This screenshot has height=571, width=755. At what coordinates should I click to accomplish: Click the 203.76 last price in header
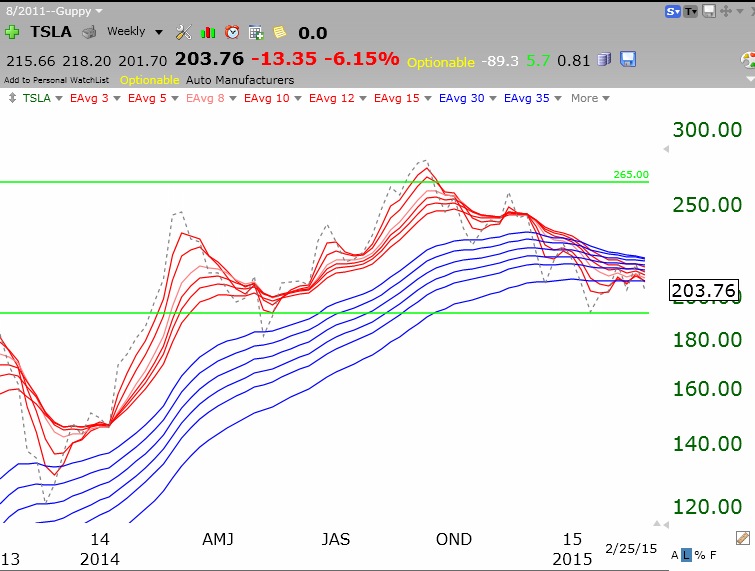[209, 59]
